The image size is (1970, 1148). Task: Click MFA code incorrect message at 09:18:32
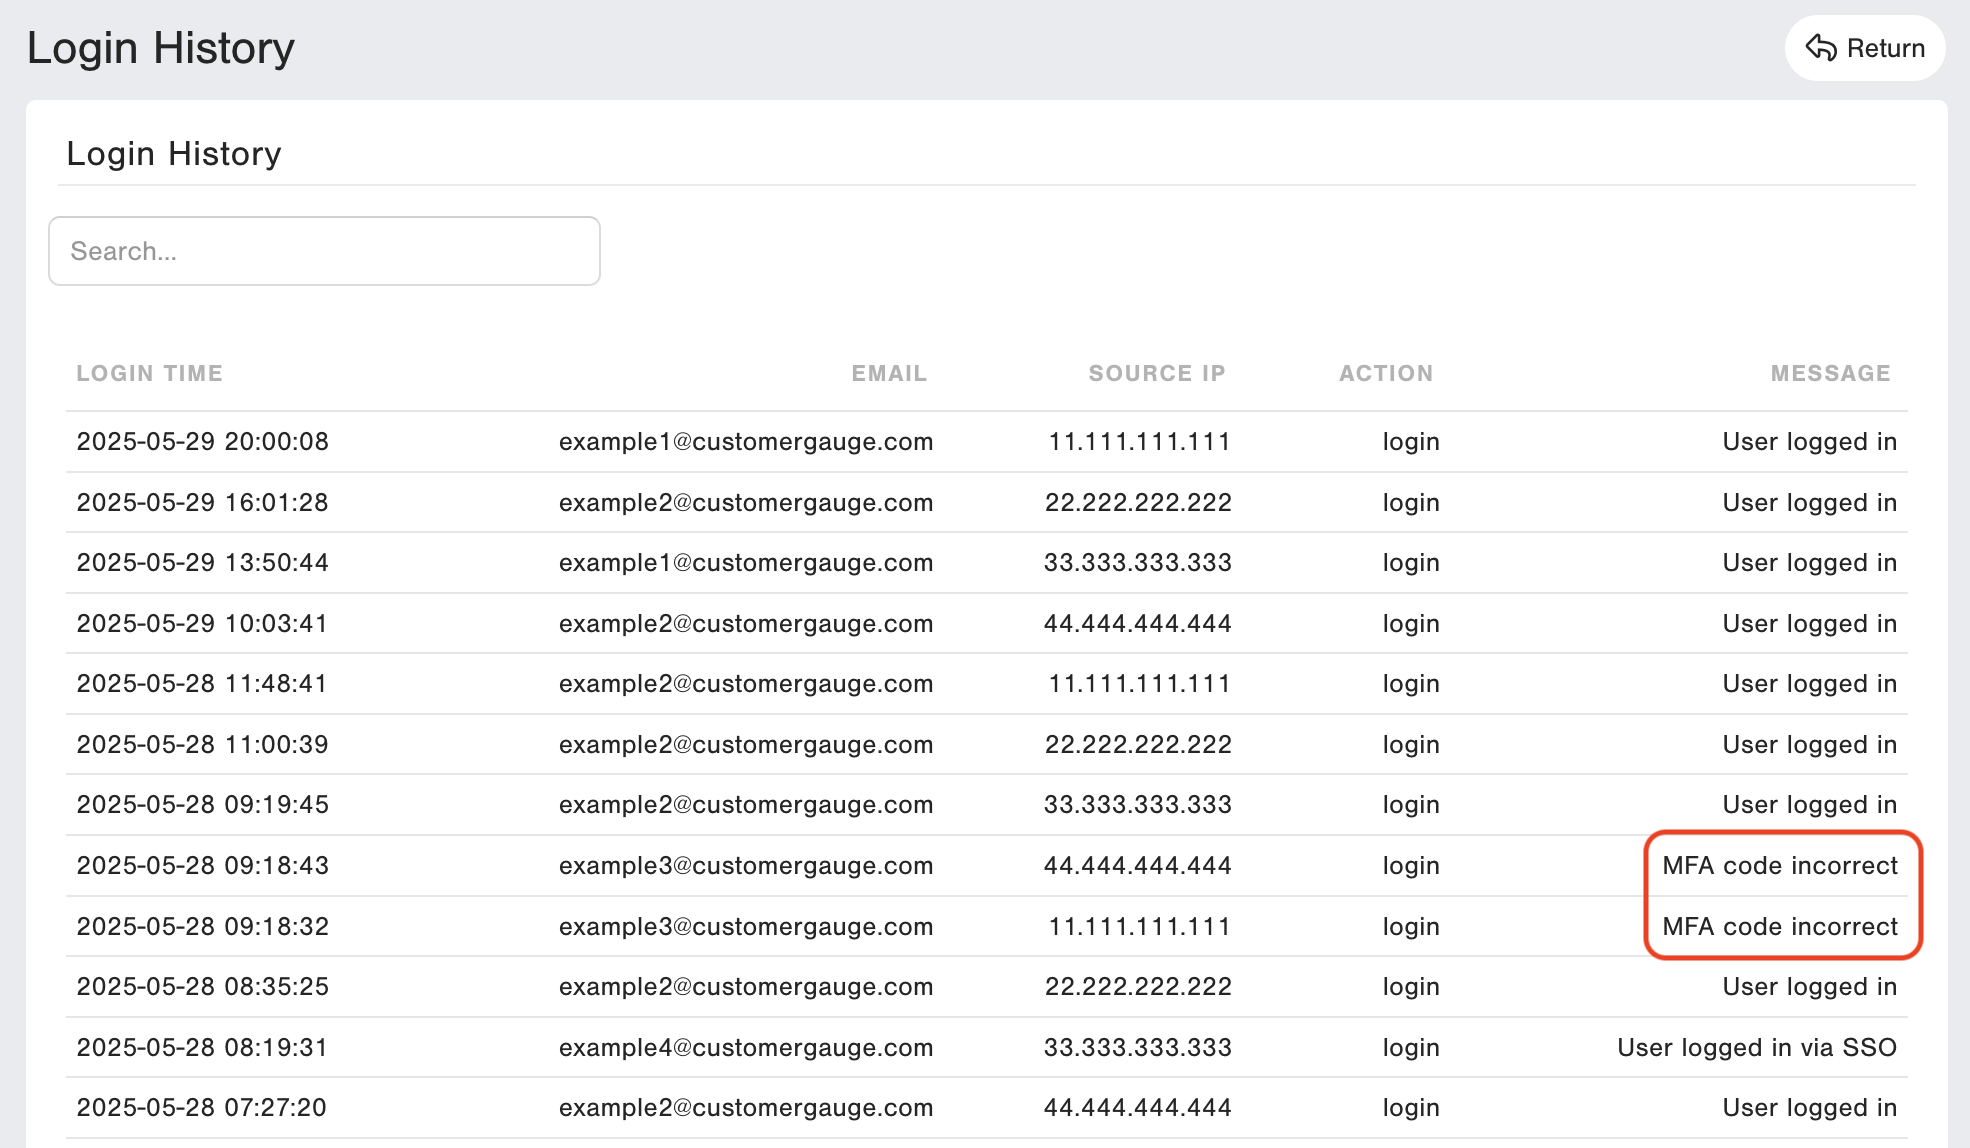pyautogui.click(x=1779, y=926)
